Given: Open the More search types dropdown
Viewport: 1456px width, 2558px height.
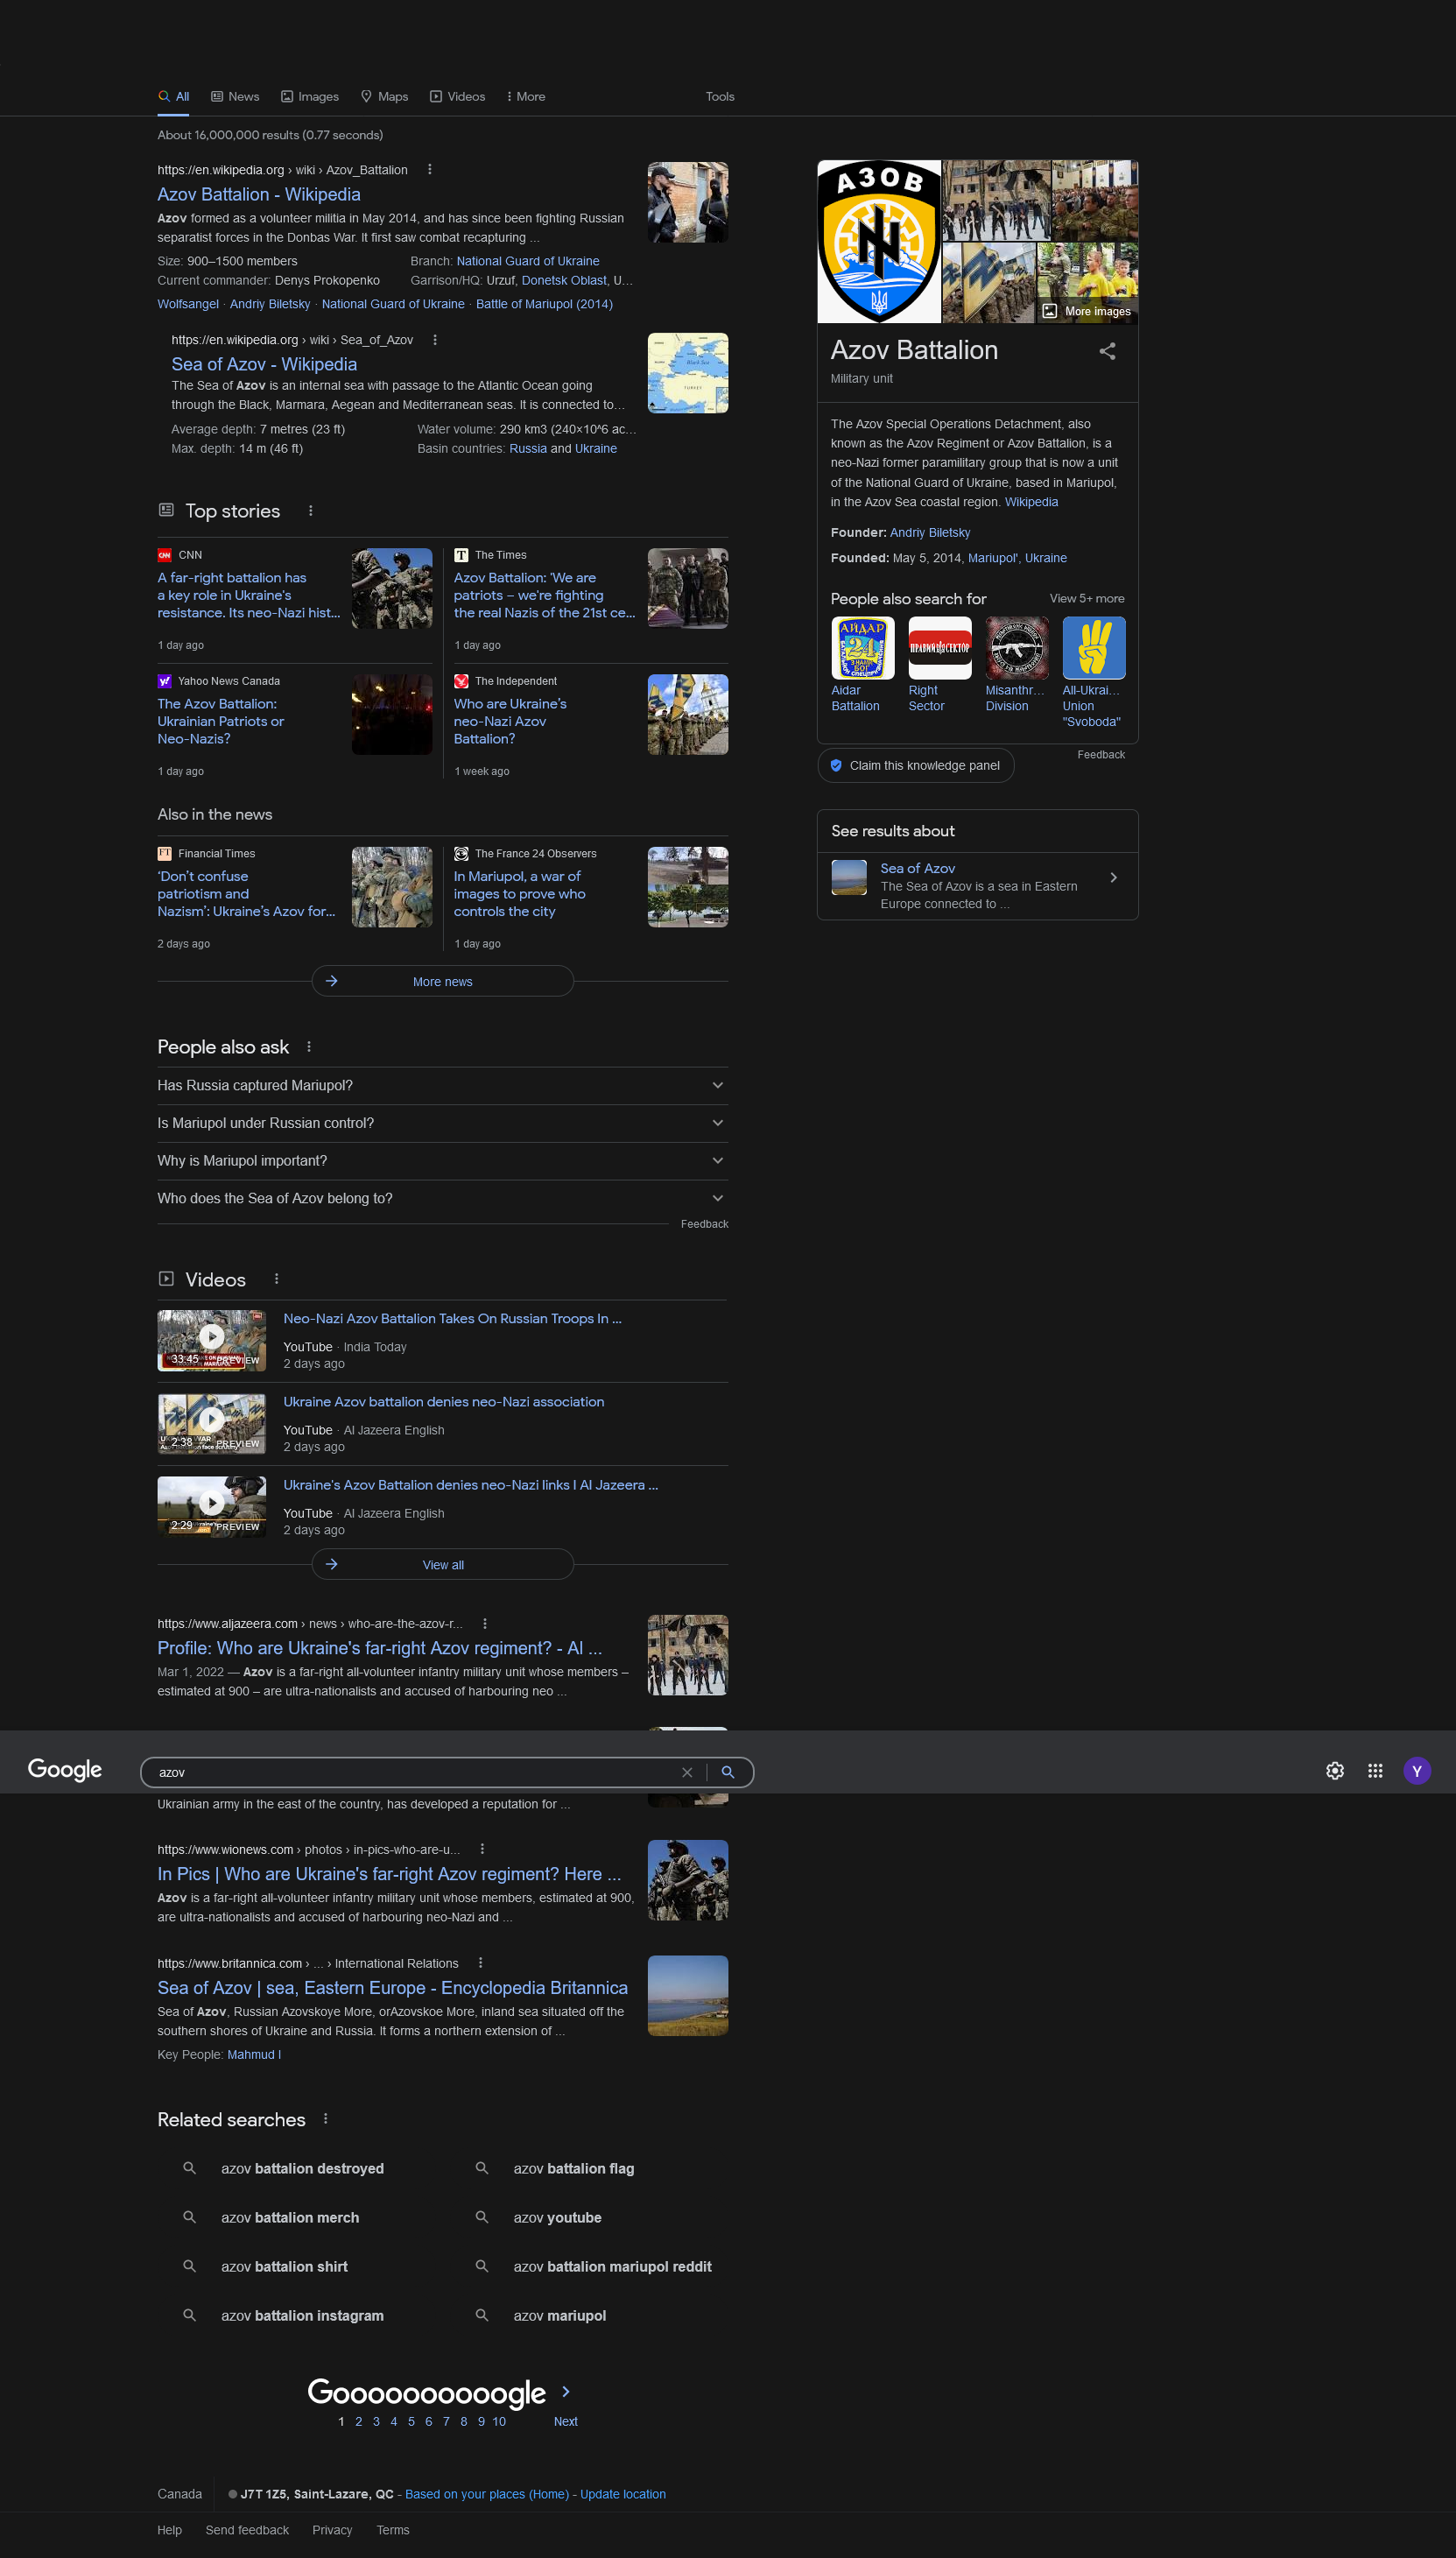Looking at the screenshot, I should (526, 97).
